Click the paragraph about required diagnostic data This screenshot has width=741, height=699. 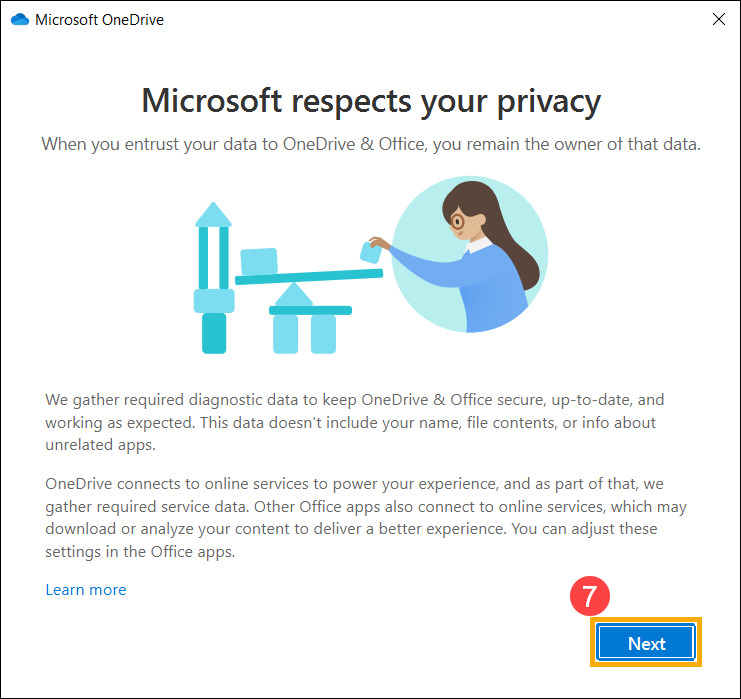(354, 422)
